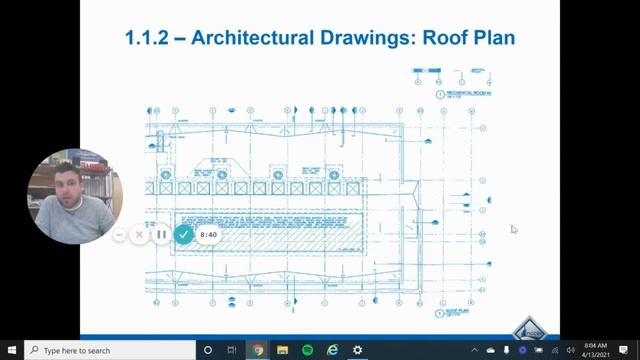Cancel the recording with the X button
The image size is (640, 360).
(x=139, y=235)
